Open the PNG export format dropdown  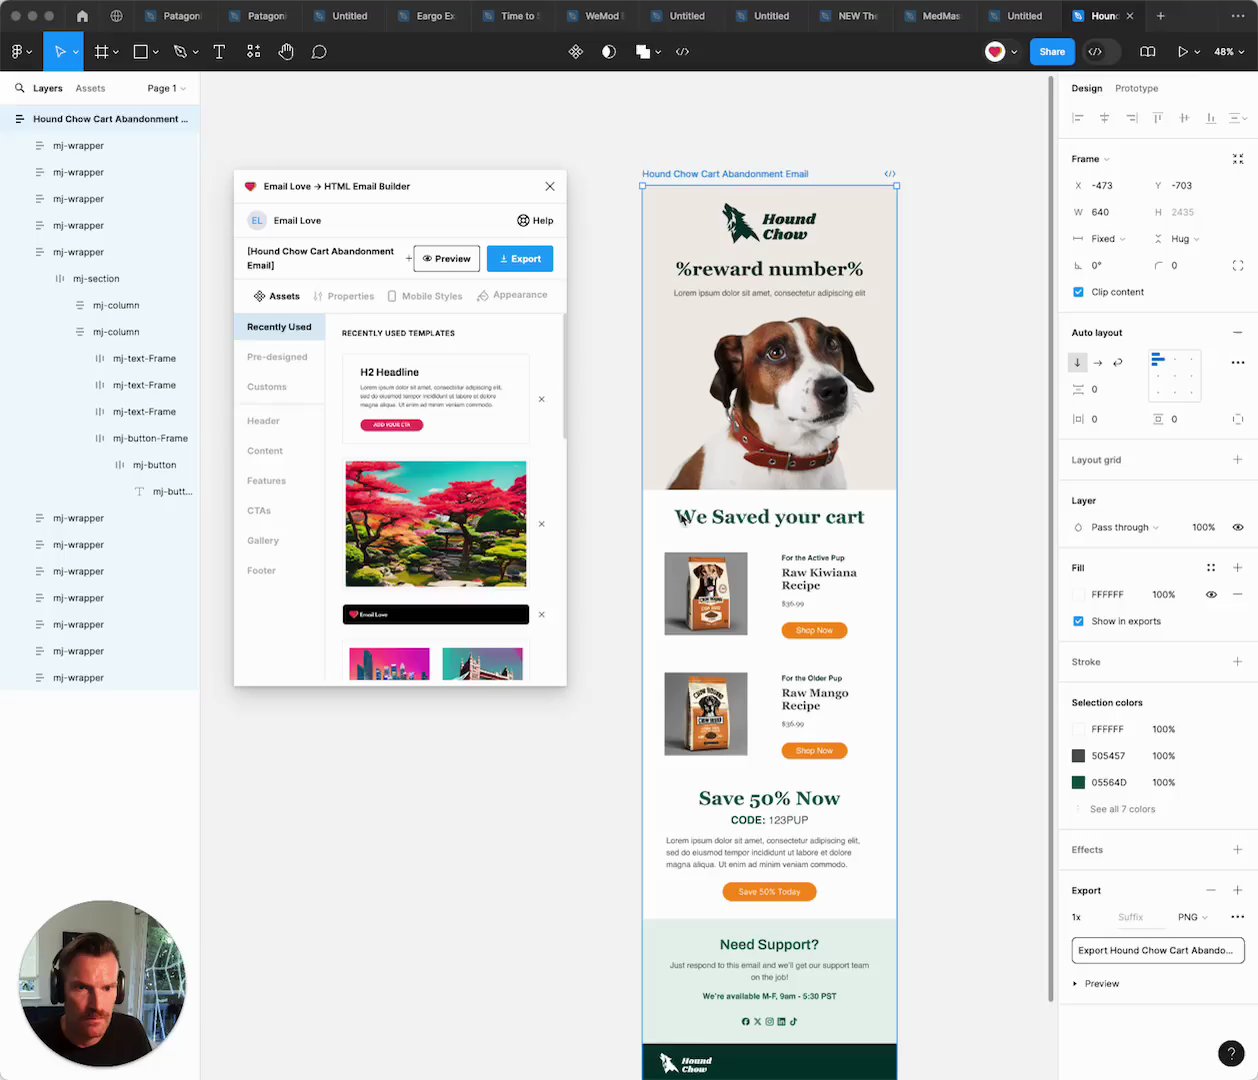click(x=1192, y=917)
